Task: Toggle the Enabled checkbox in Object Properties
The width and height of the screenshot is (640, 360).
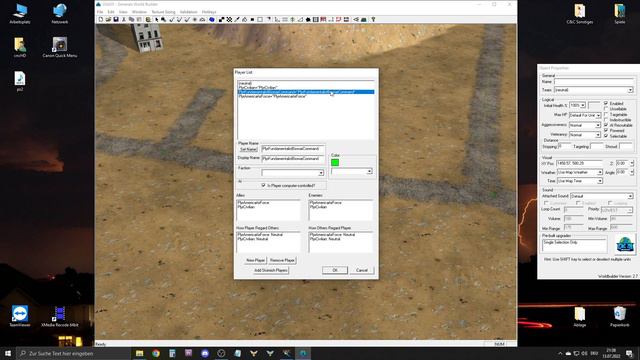Action: pos(606,103)
